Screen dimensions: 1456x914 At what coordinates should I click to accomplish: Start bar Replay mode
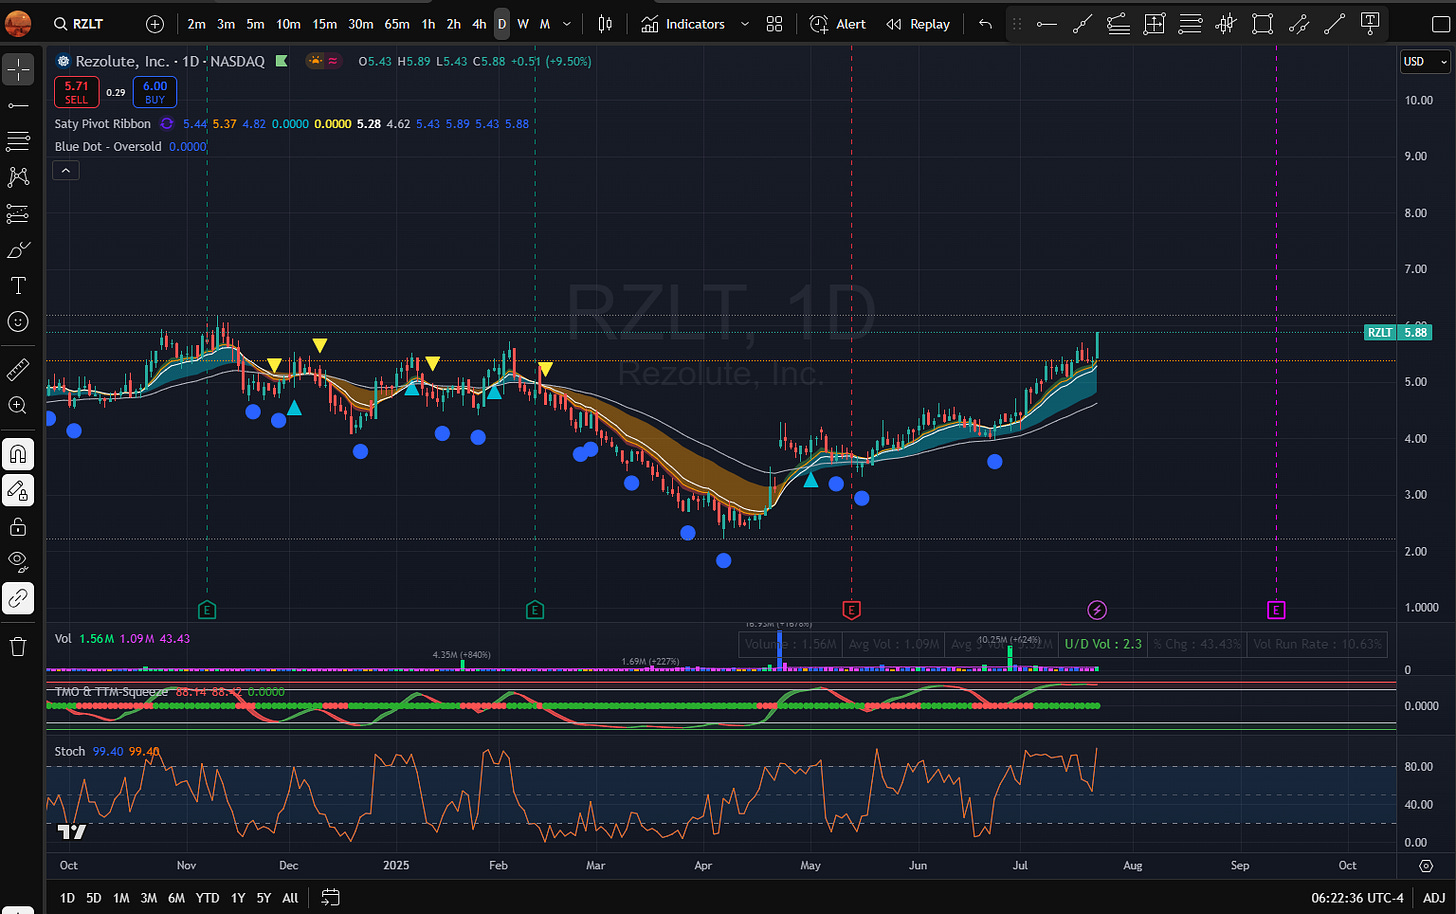918,24
